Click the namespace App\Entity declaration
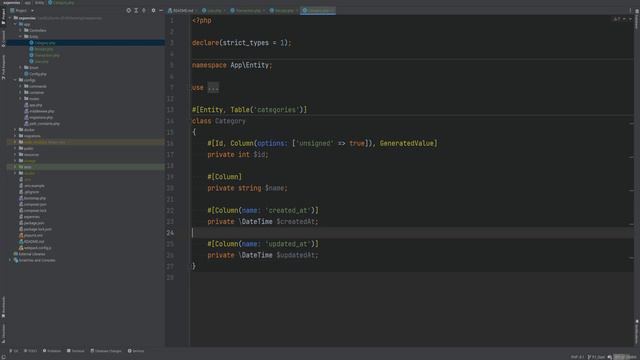 tap(232, 65)
